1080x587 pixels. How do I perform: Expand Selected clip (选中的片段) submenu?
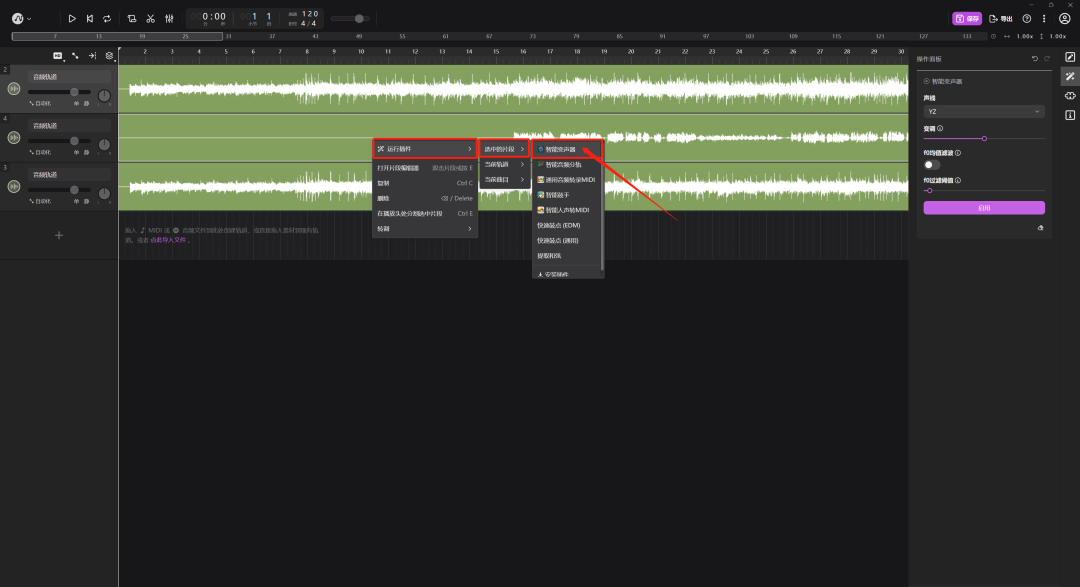pos(504,149)
